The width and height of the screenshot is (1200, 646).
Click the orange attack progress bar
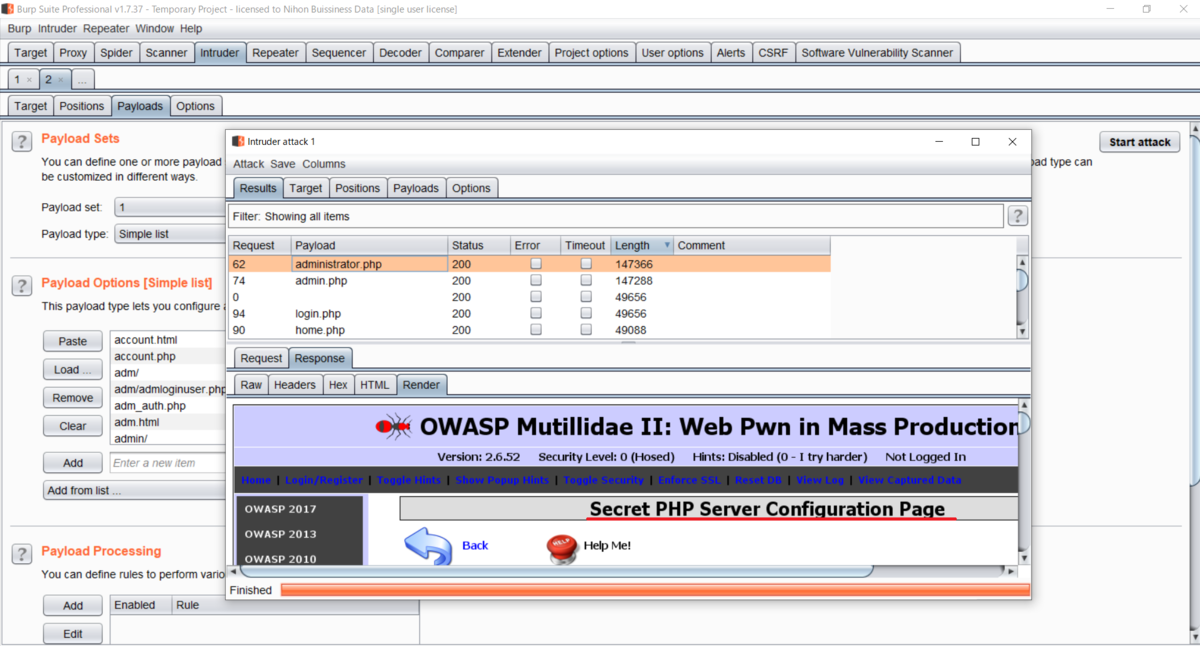click(655, 590)
